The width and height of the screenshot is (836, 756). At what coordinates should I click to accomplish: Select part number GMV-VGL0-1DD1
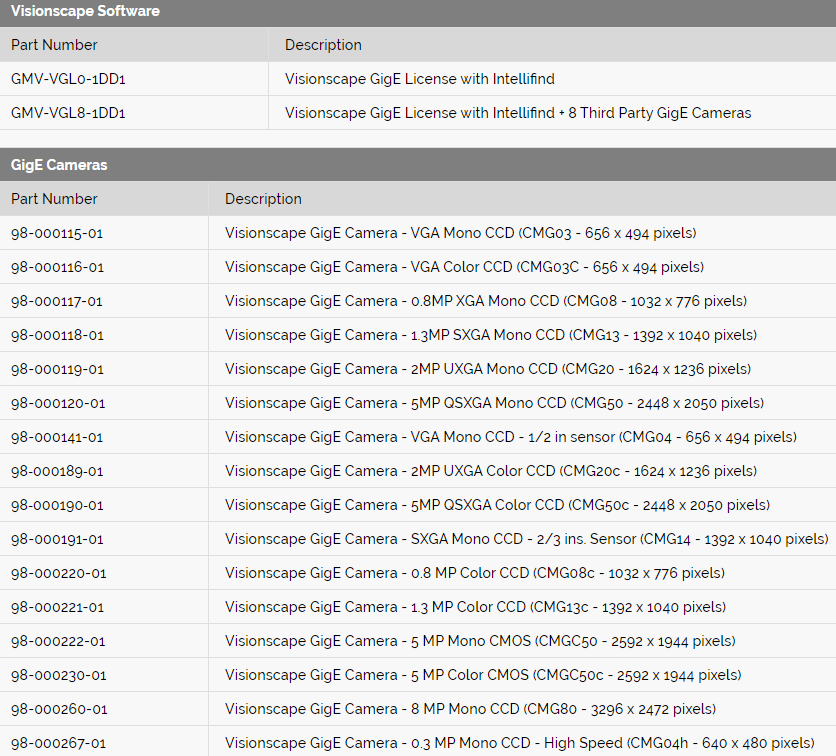pyautogui.click(x=68, y=79)
